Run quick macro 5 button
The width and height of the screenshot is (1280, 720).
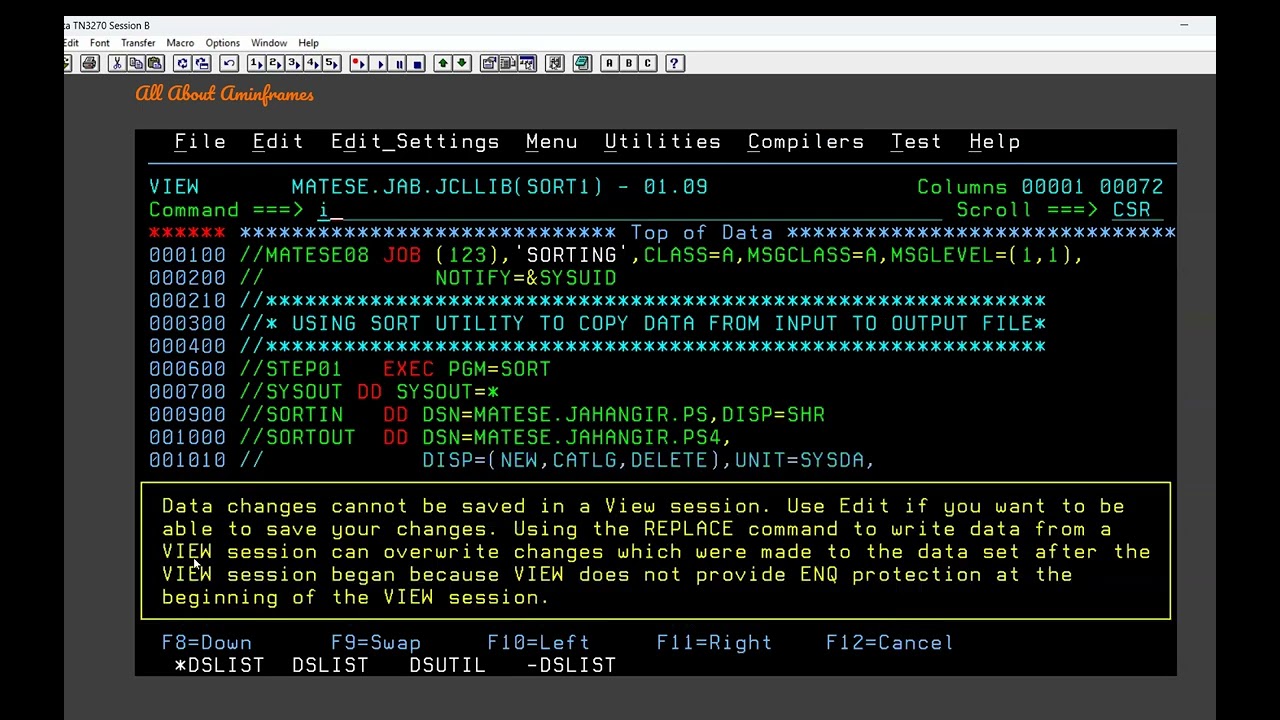click(x=332, y=63)
